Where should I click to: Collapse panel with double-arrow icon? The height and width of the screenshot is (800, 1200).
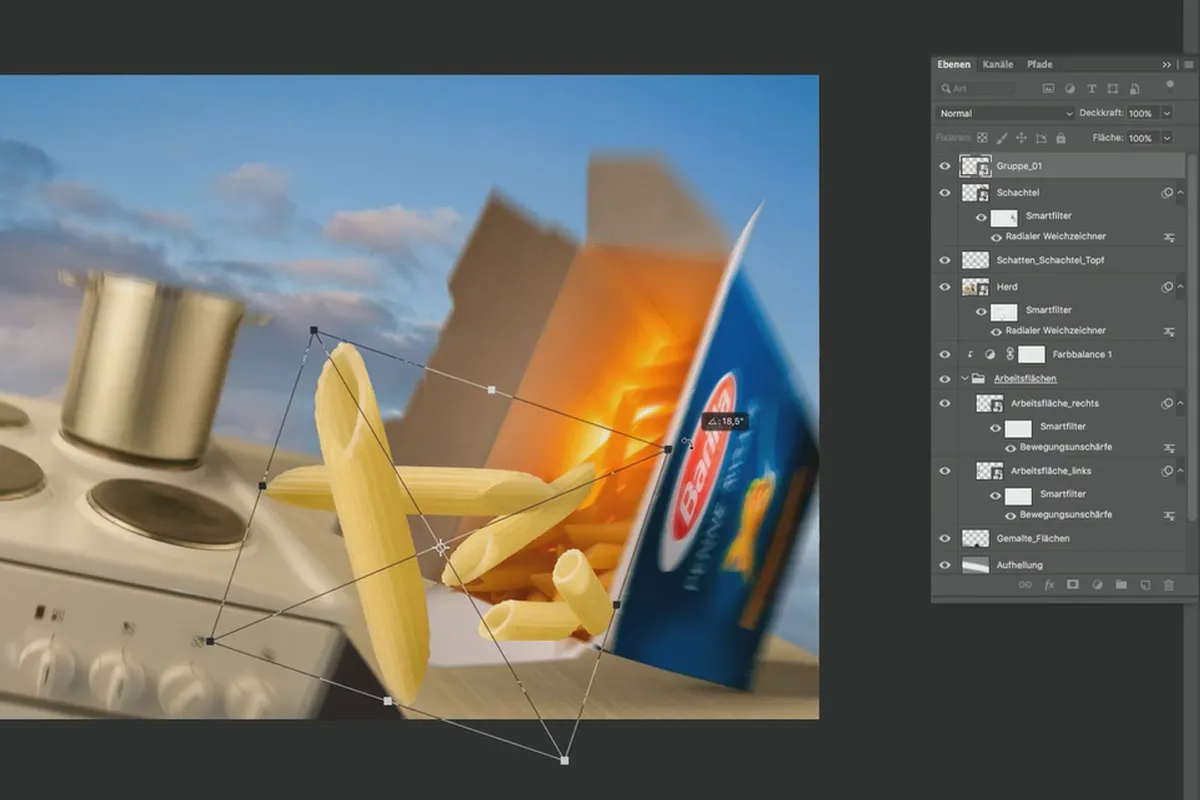(1167, 64)
